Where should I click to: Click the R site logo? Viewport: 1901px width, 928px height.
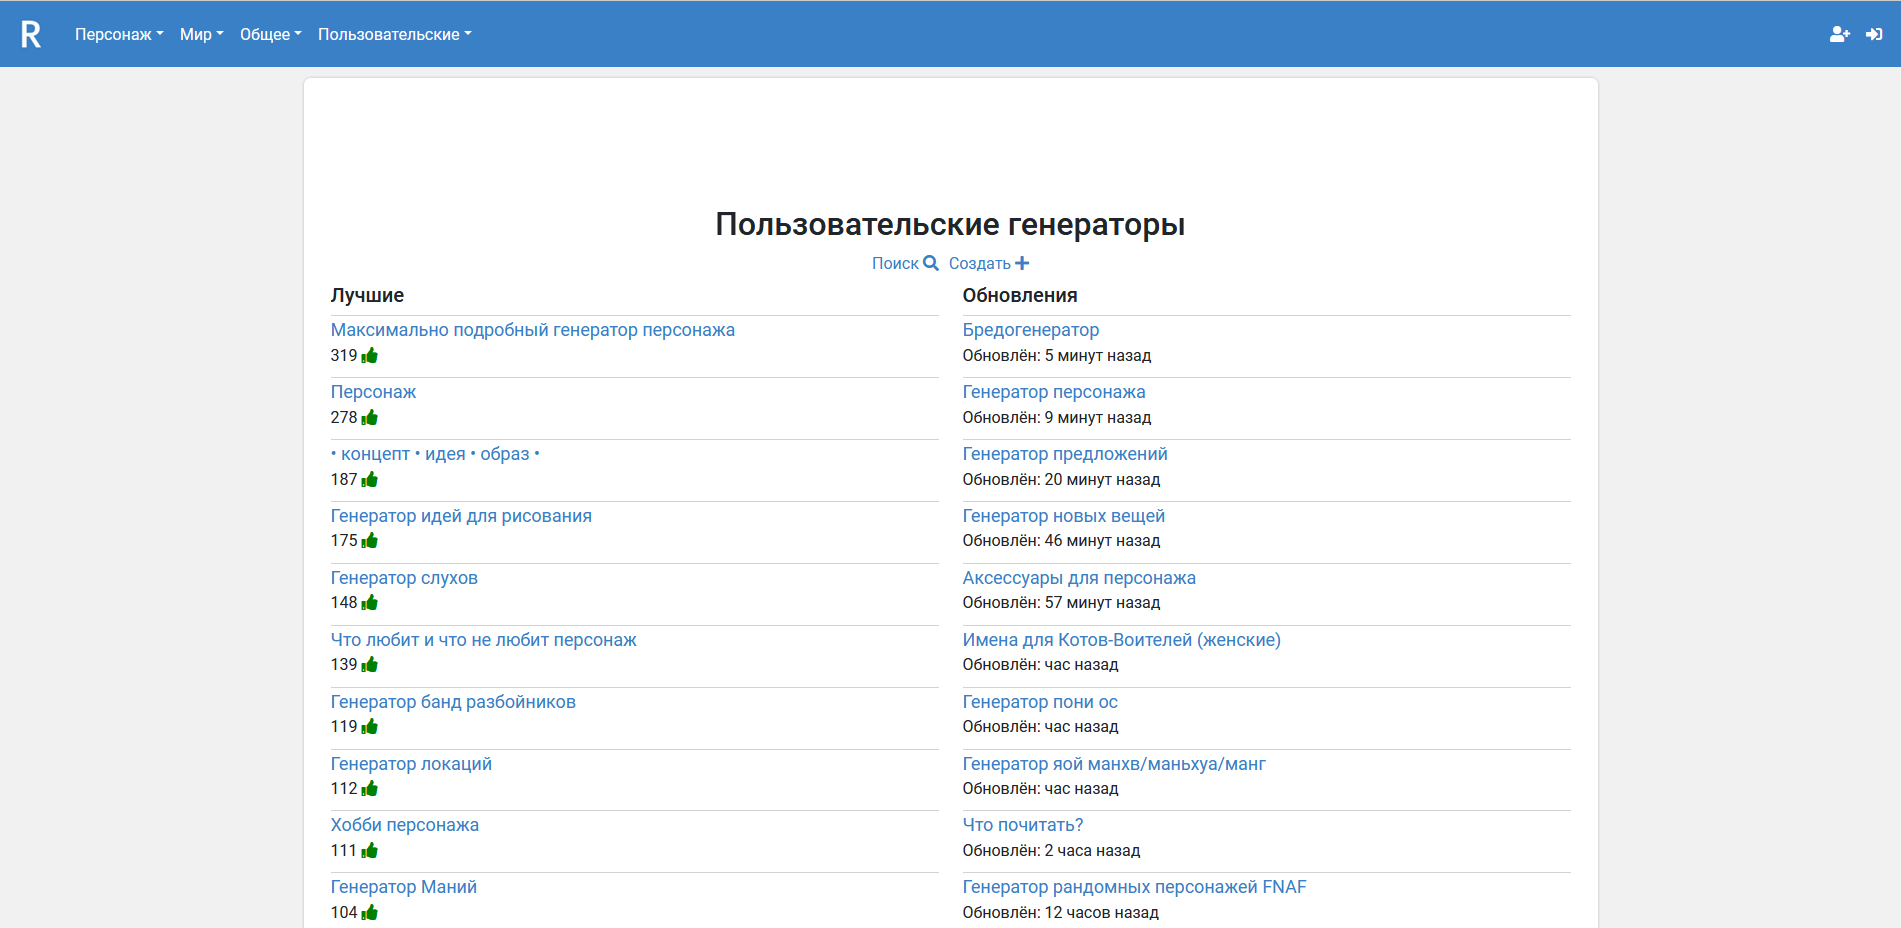click(31, 34)
